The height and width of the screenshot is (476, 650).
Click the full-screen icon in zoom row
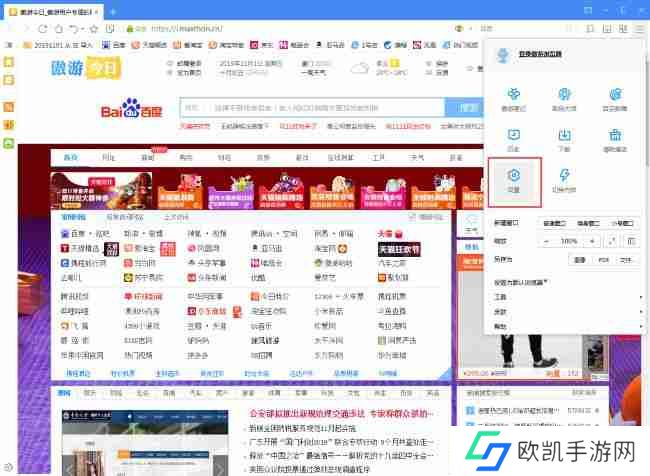(612, 241)
